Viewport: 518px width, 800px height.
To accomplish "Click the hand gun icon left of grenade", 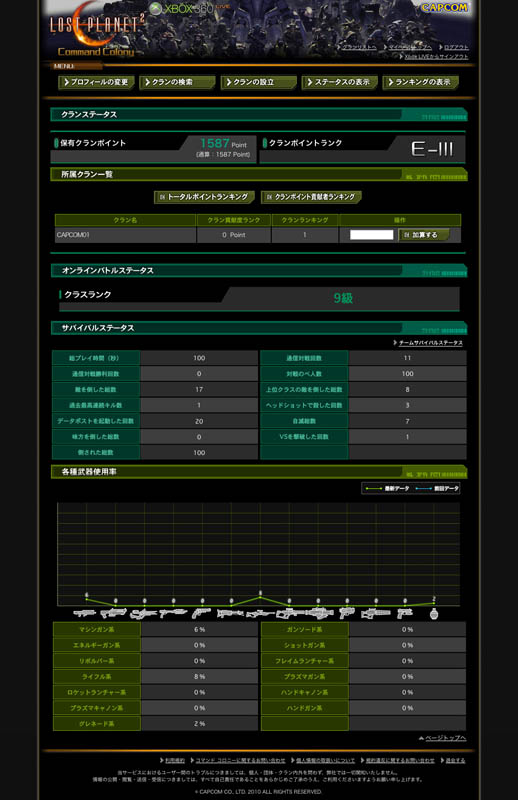I will coord(405,613).
